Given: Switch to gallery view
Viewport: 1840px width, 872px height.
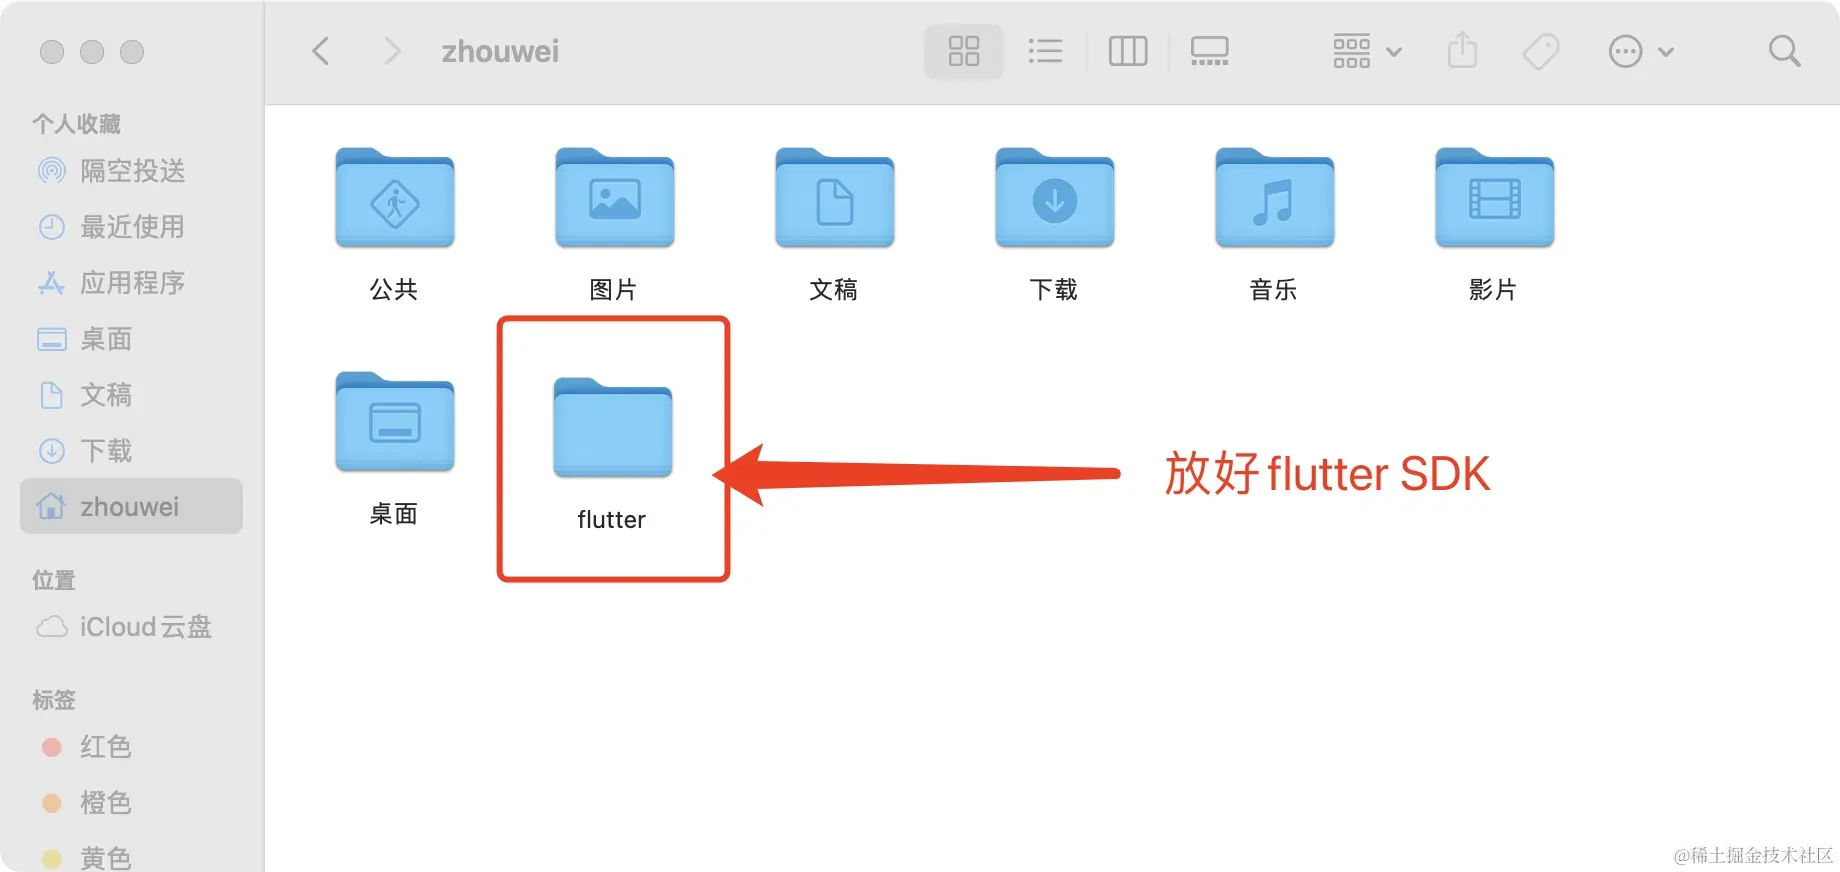Looking at the screenshot, I should (1210, 51).
